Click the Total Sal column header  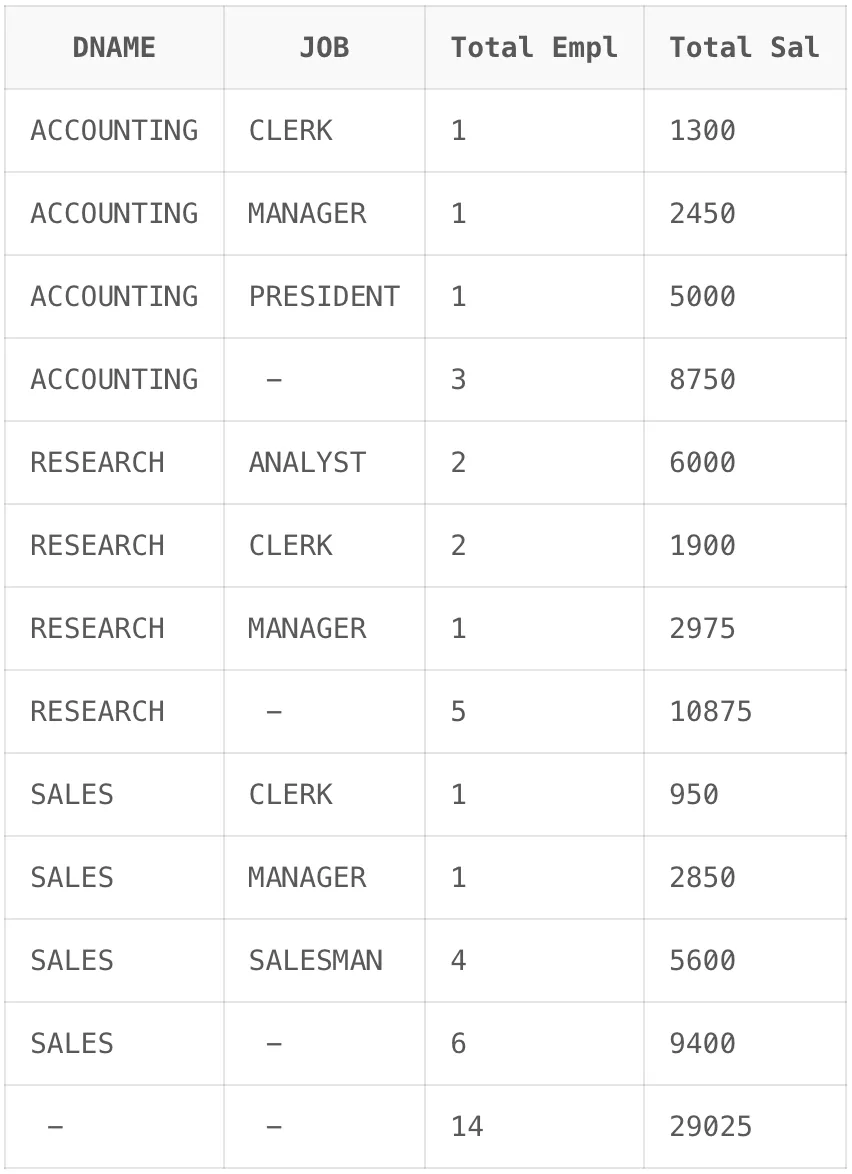[745, 48]
